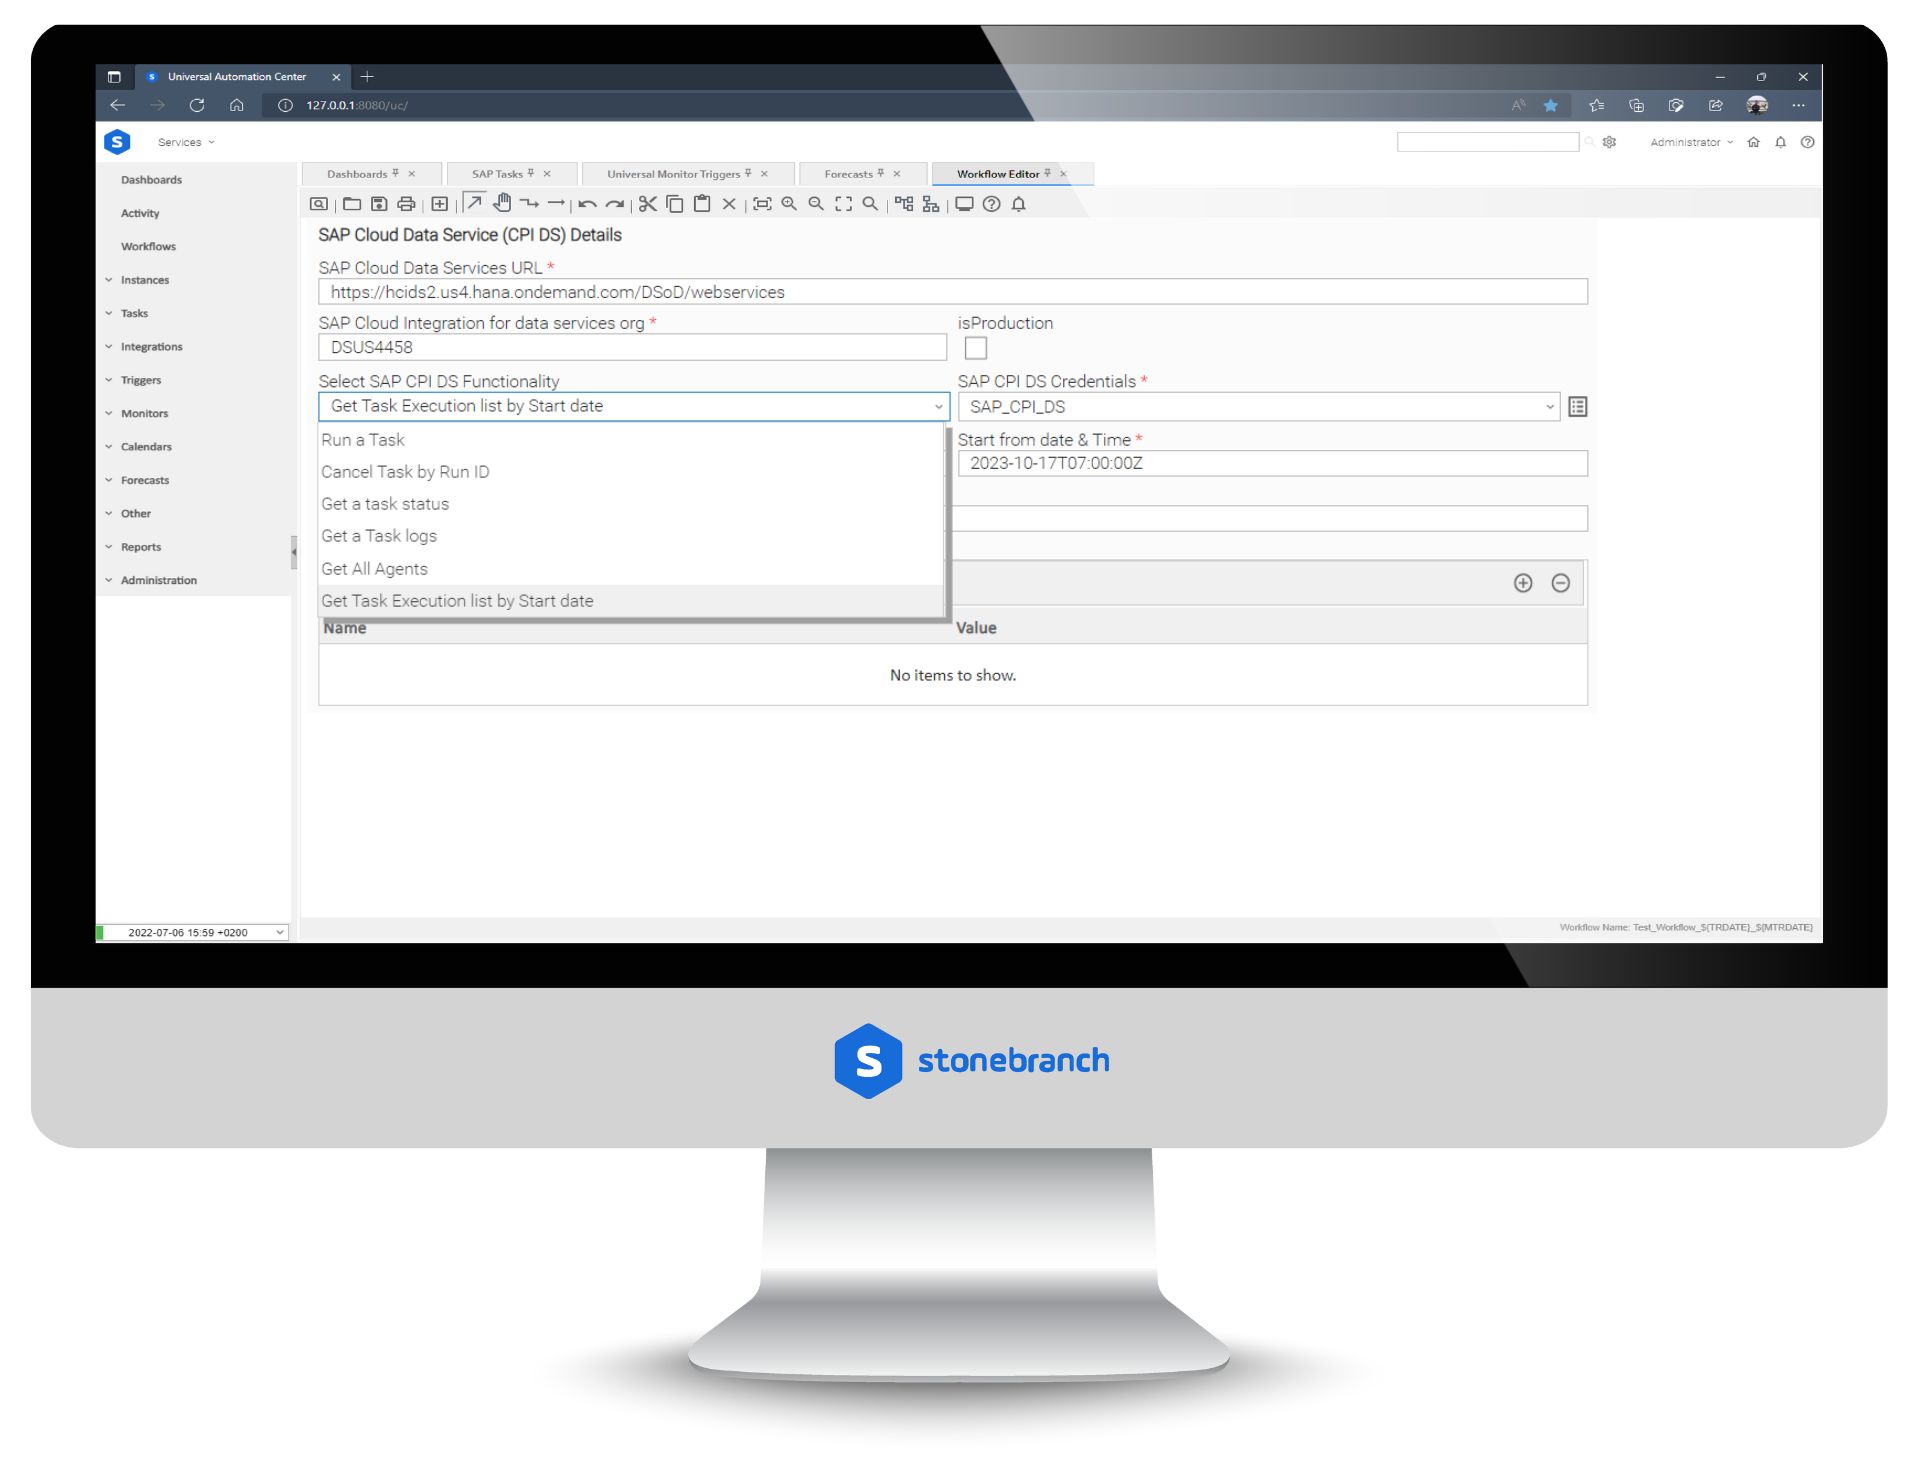This screenshot has height=1475, width=1920.
Task: Open the Workflow Editor tab
Action: pyautogui.click(x=998, y=174)
